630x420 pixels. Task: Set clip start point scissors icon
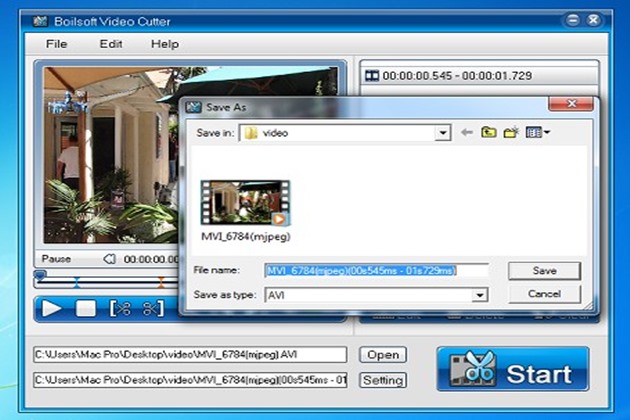pyautogui.click(x=121, y=309)
